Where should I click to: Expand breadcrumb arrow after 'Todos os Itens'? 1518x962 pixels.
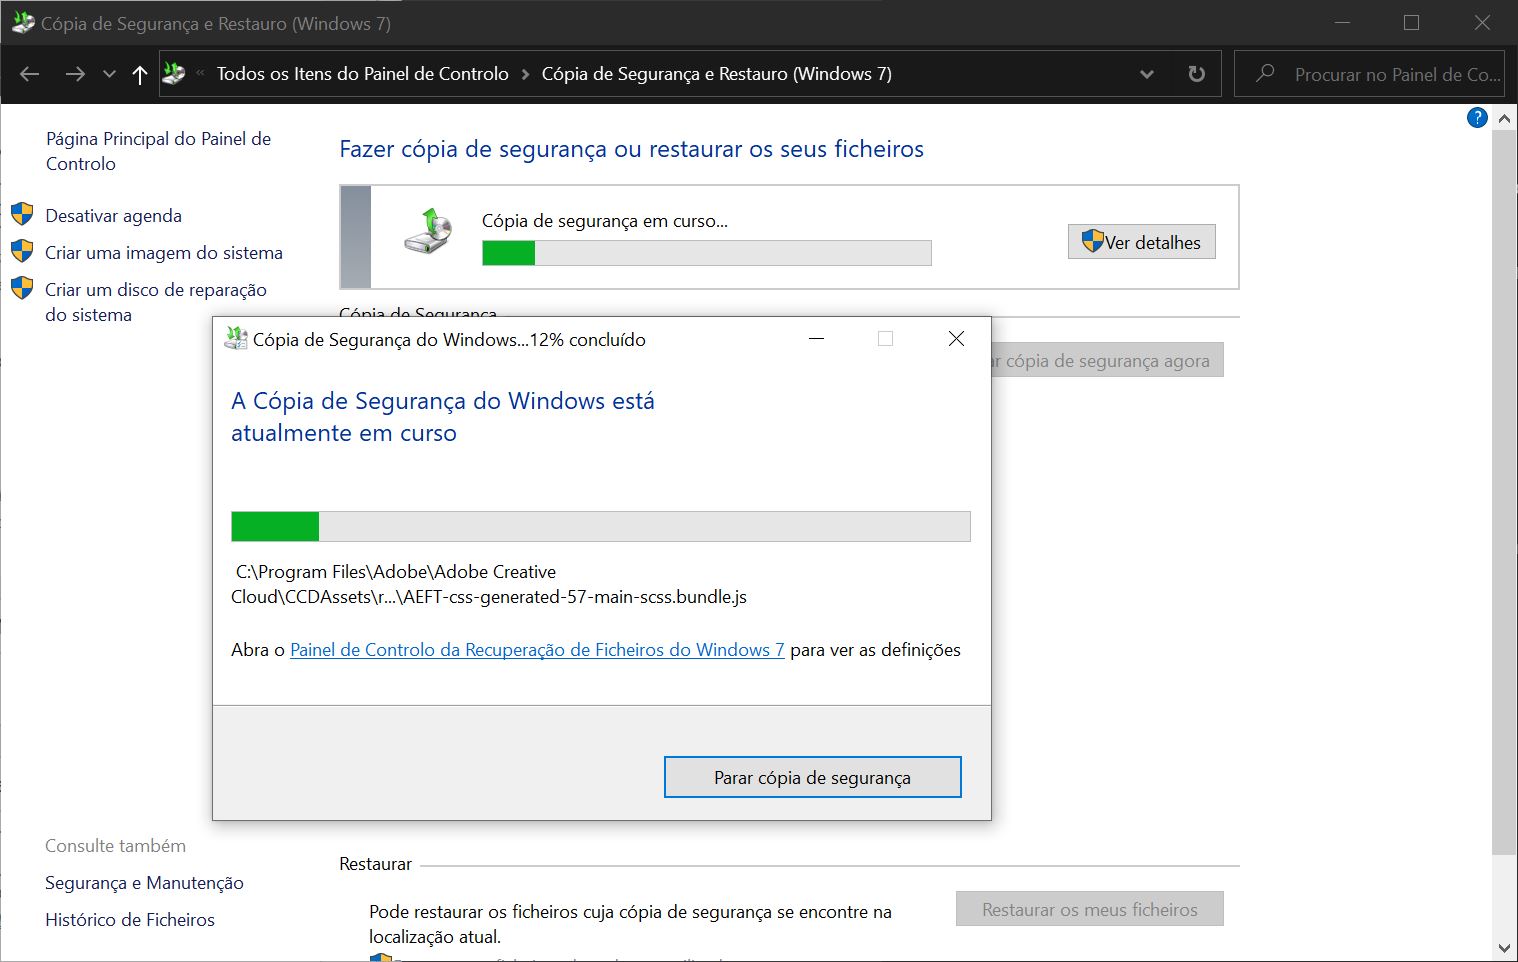pyautogui.click(x=525, y=74)
